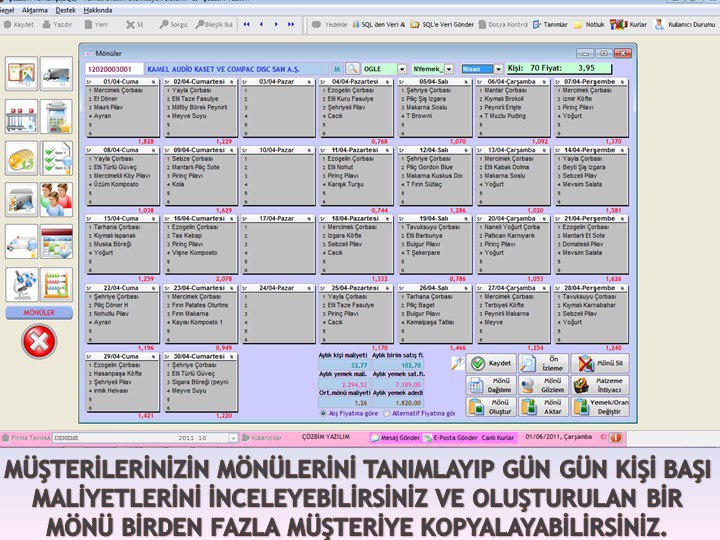The width and height of the screenshot is (720, 540).
Task: Select the 'Alternatif Fiyatına göre' radio option
Action: tap(384, 413)
